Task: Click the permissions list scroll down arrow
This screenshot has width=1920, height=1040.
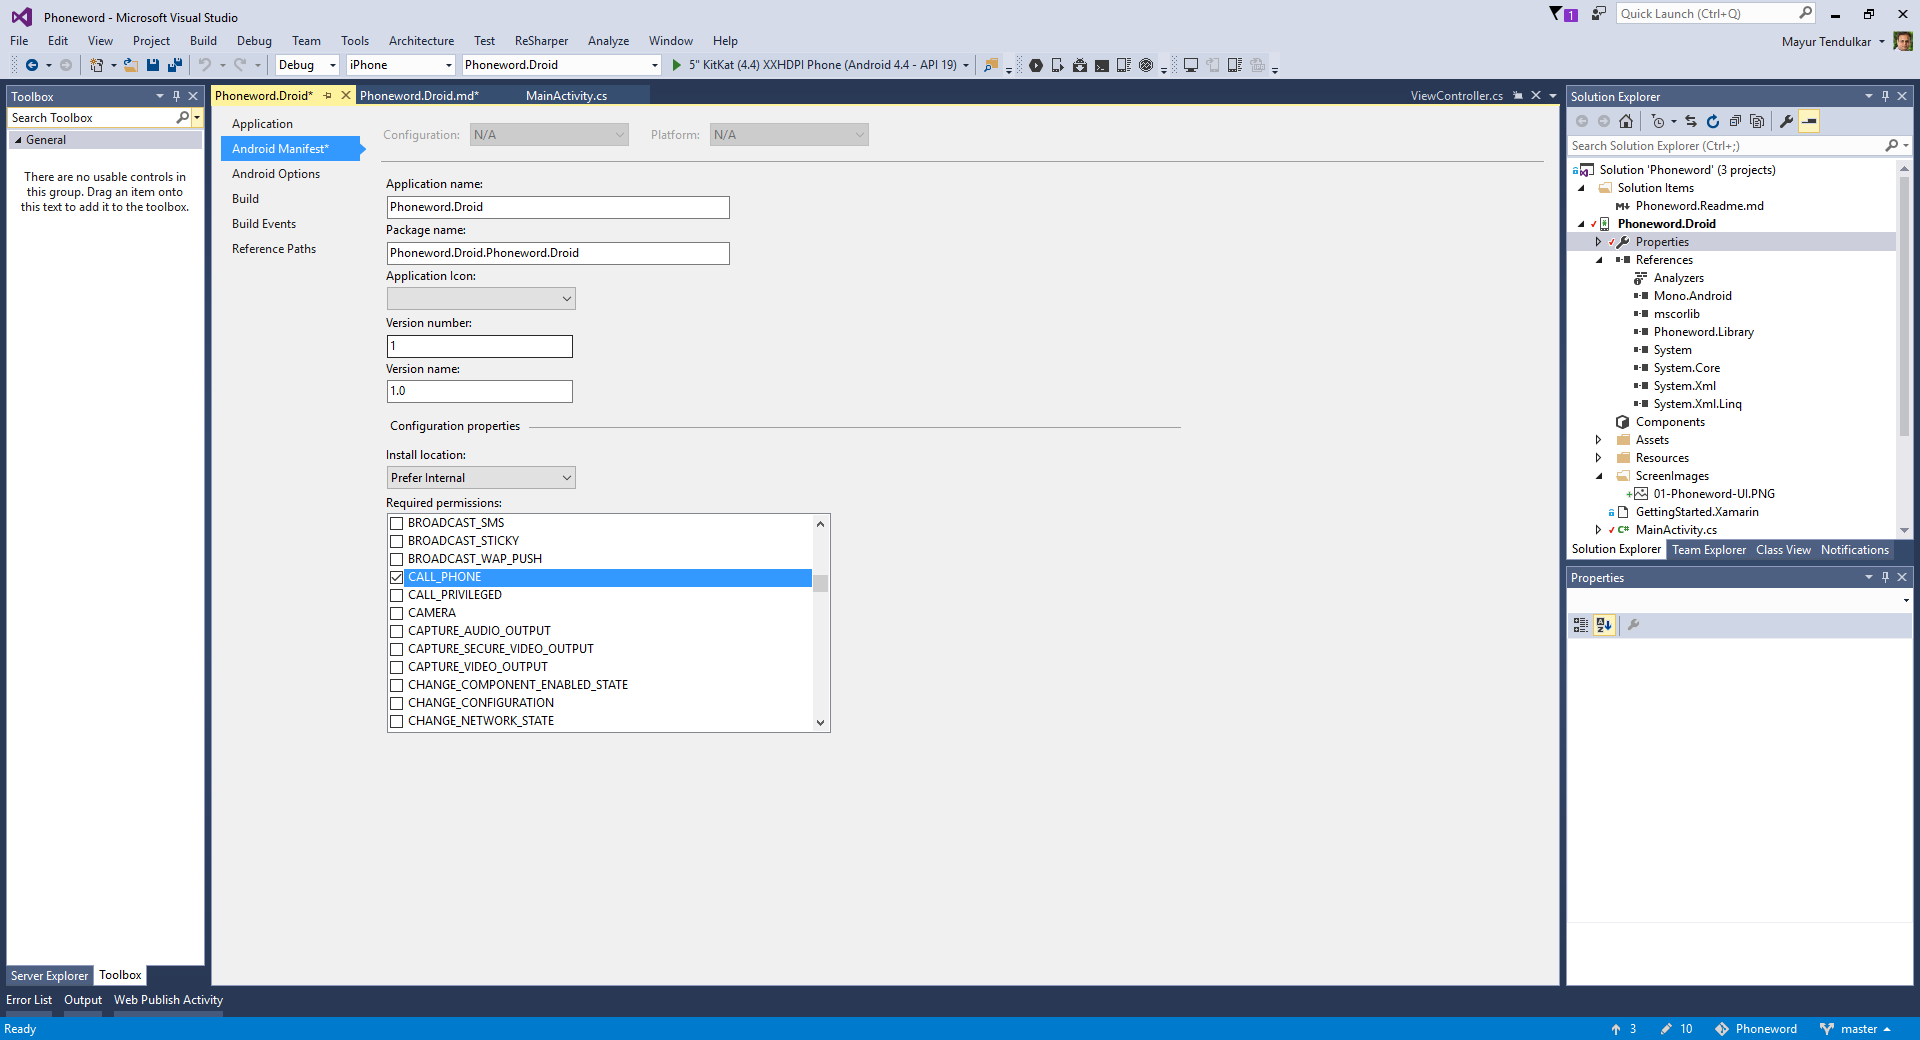Action: [821, 723]
